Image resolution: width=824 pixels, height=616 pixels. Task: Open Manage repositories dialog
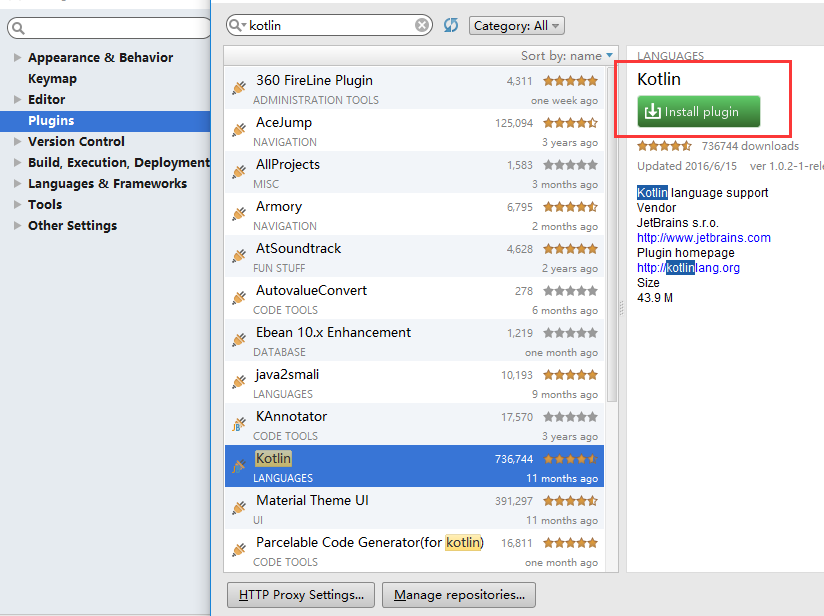click(x=459, y=594)
